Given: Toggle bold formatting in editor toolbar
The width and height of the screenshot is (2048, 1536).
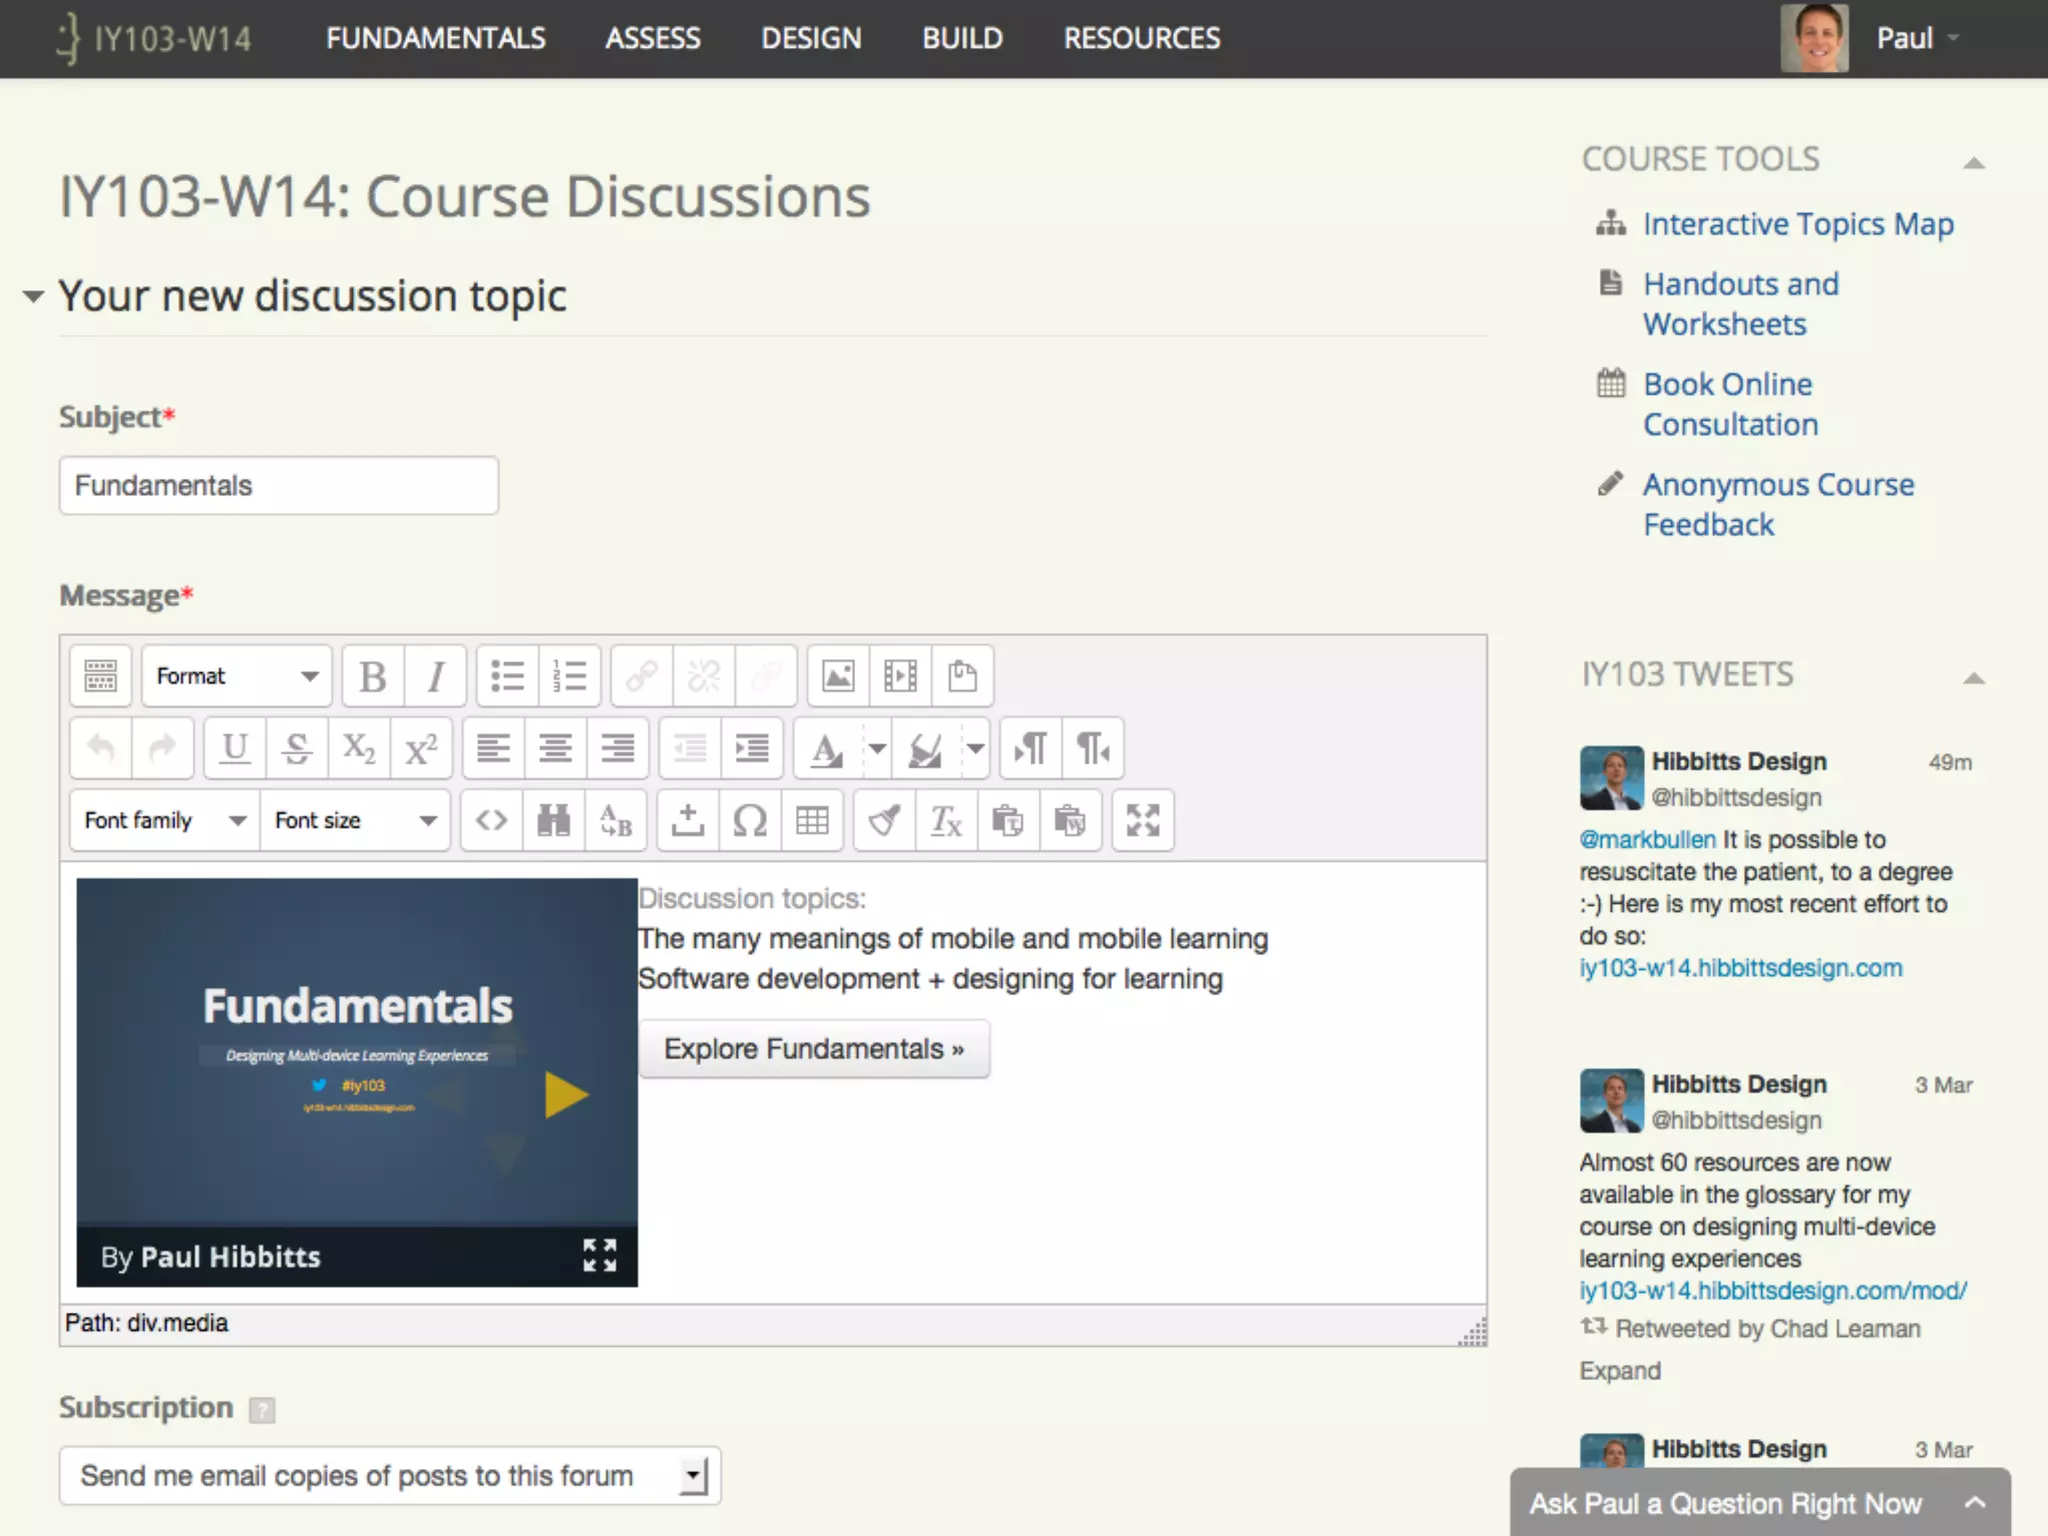Looking at the screenshot, I should click(x=373, y=677).
